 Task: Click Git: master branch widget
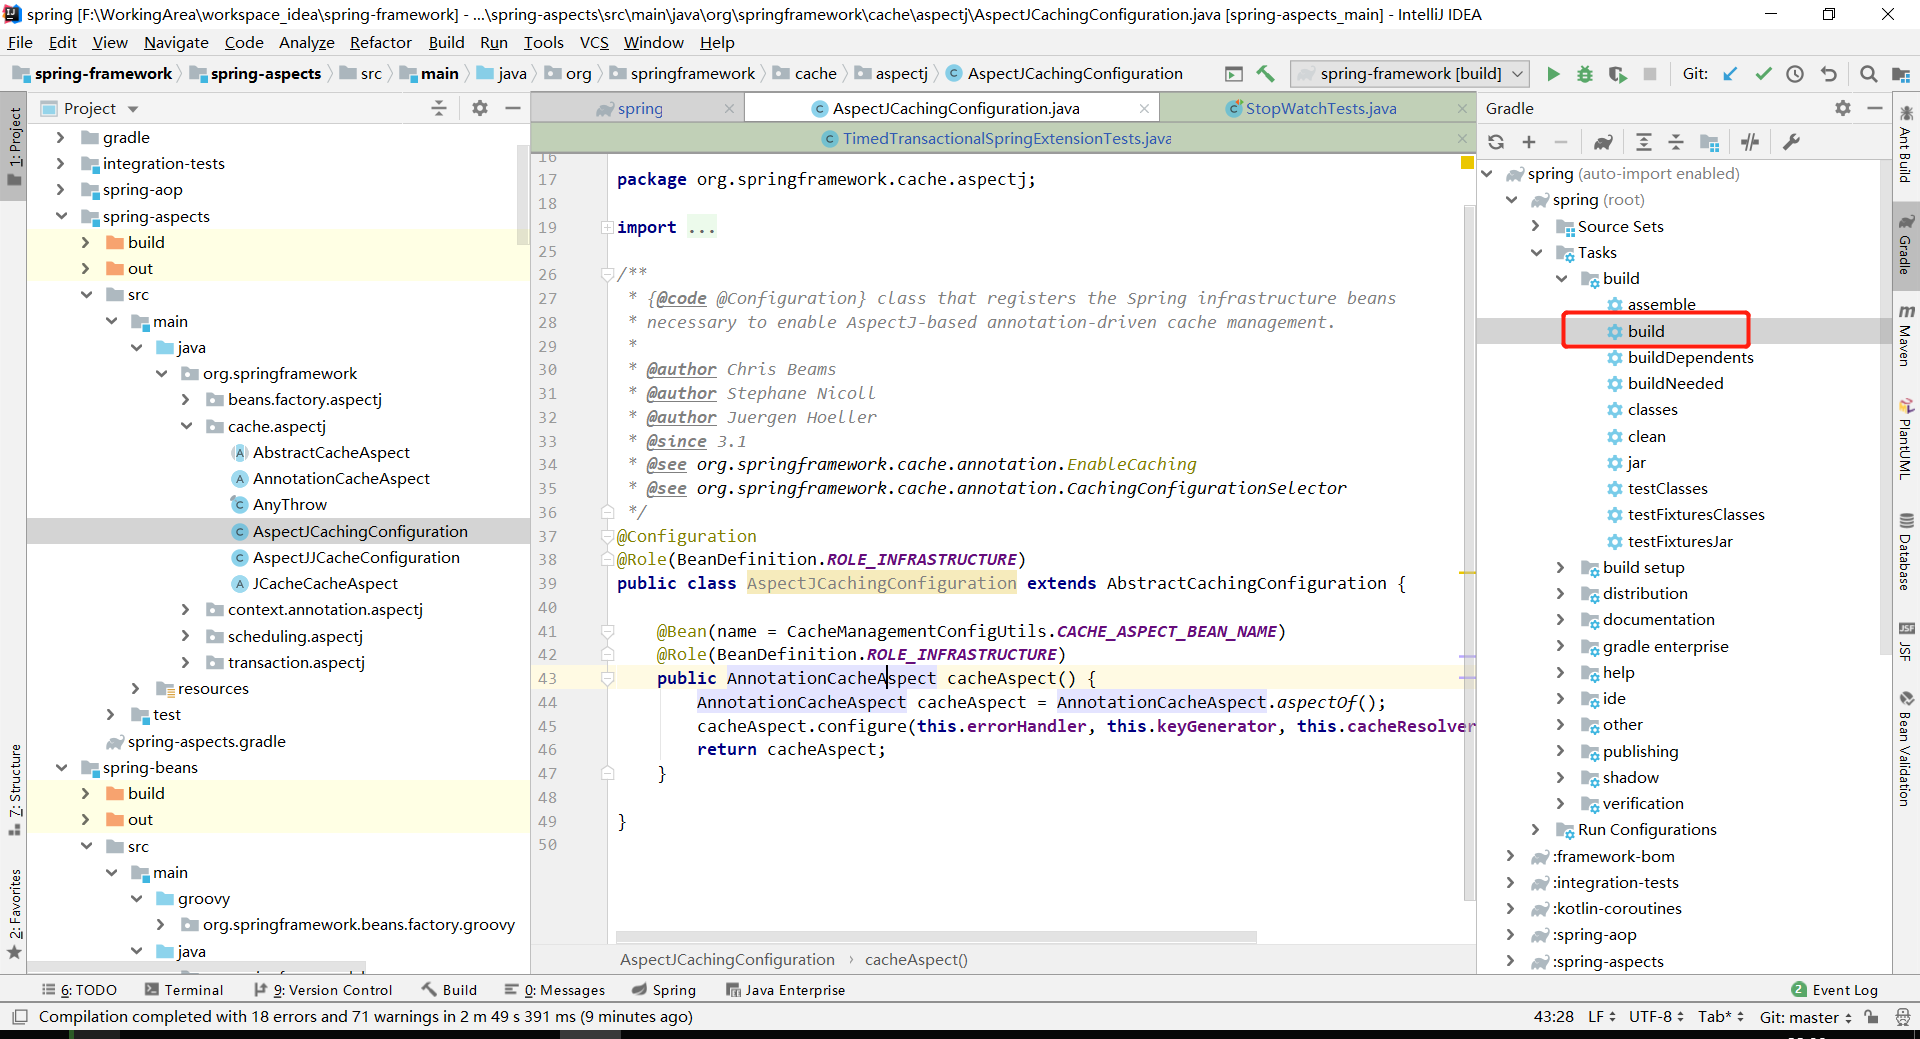tap(1806, 1017)
